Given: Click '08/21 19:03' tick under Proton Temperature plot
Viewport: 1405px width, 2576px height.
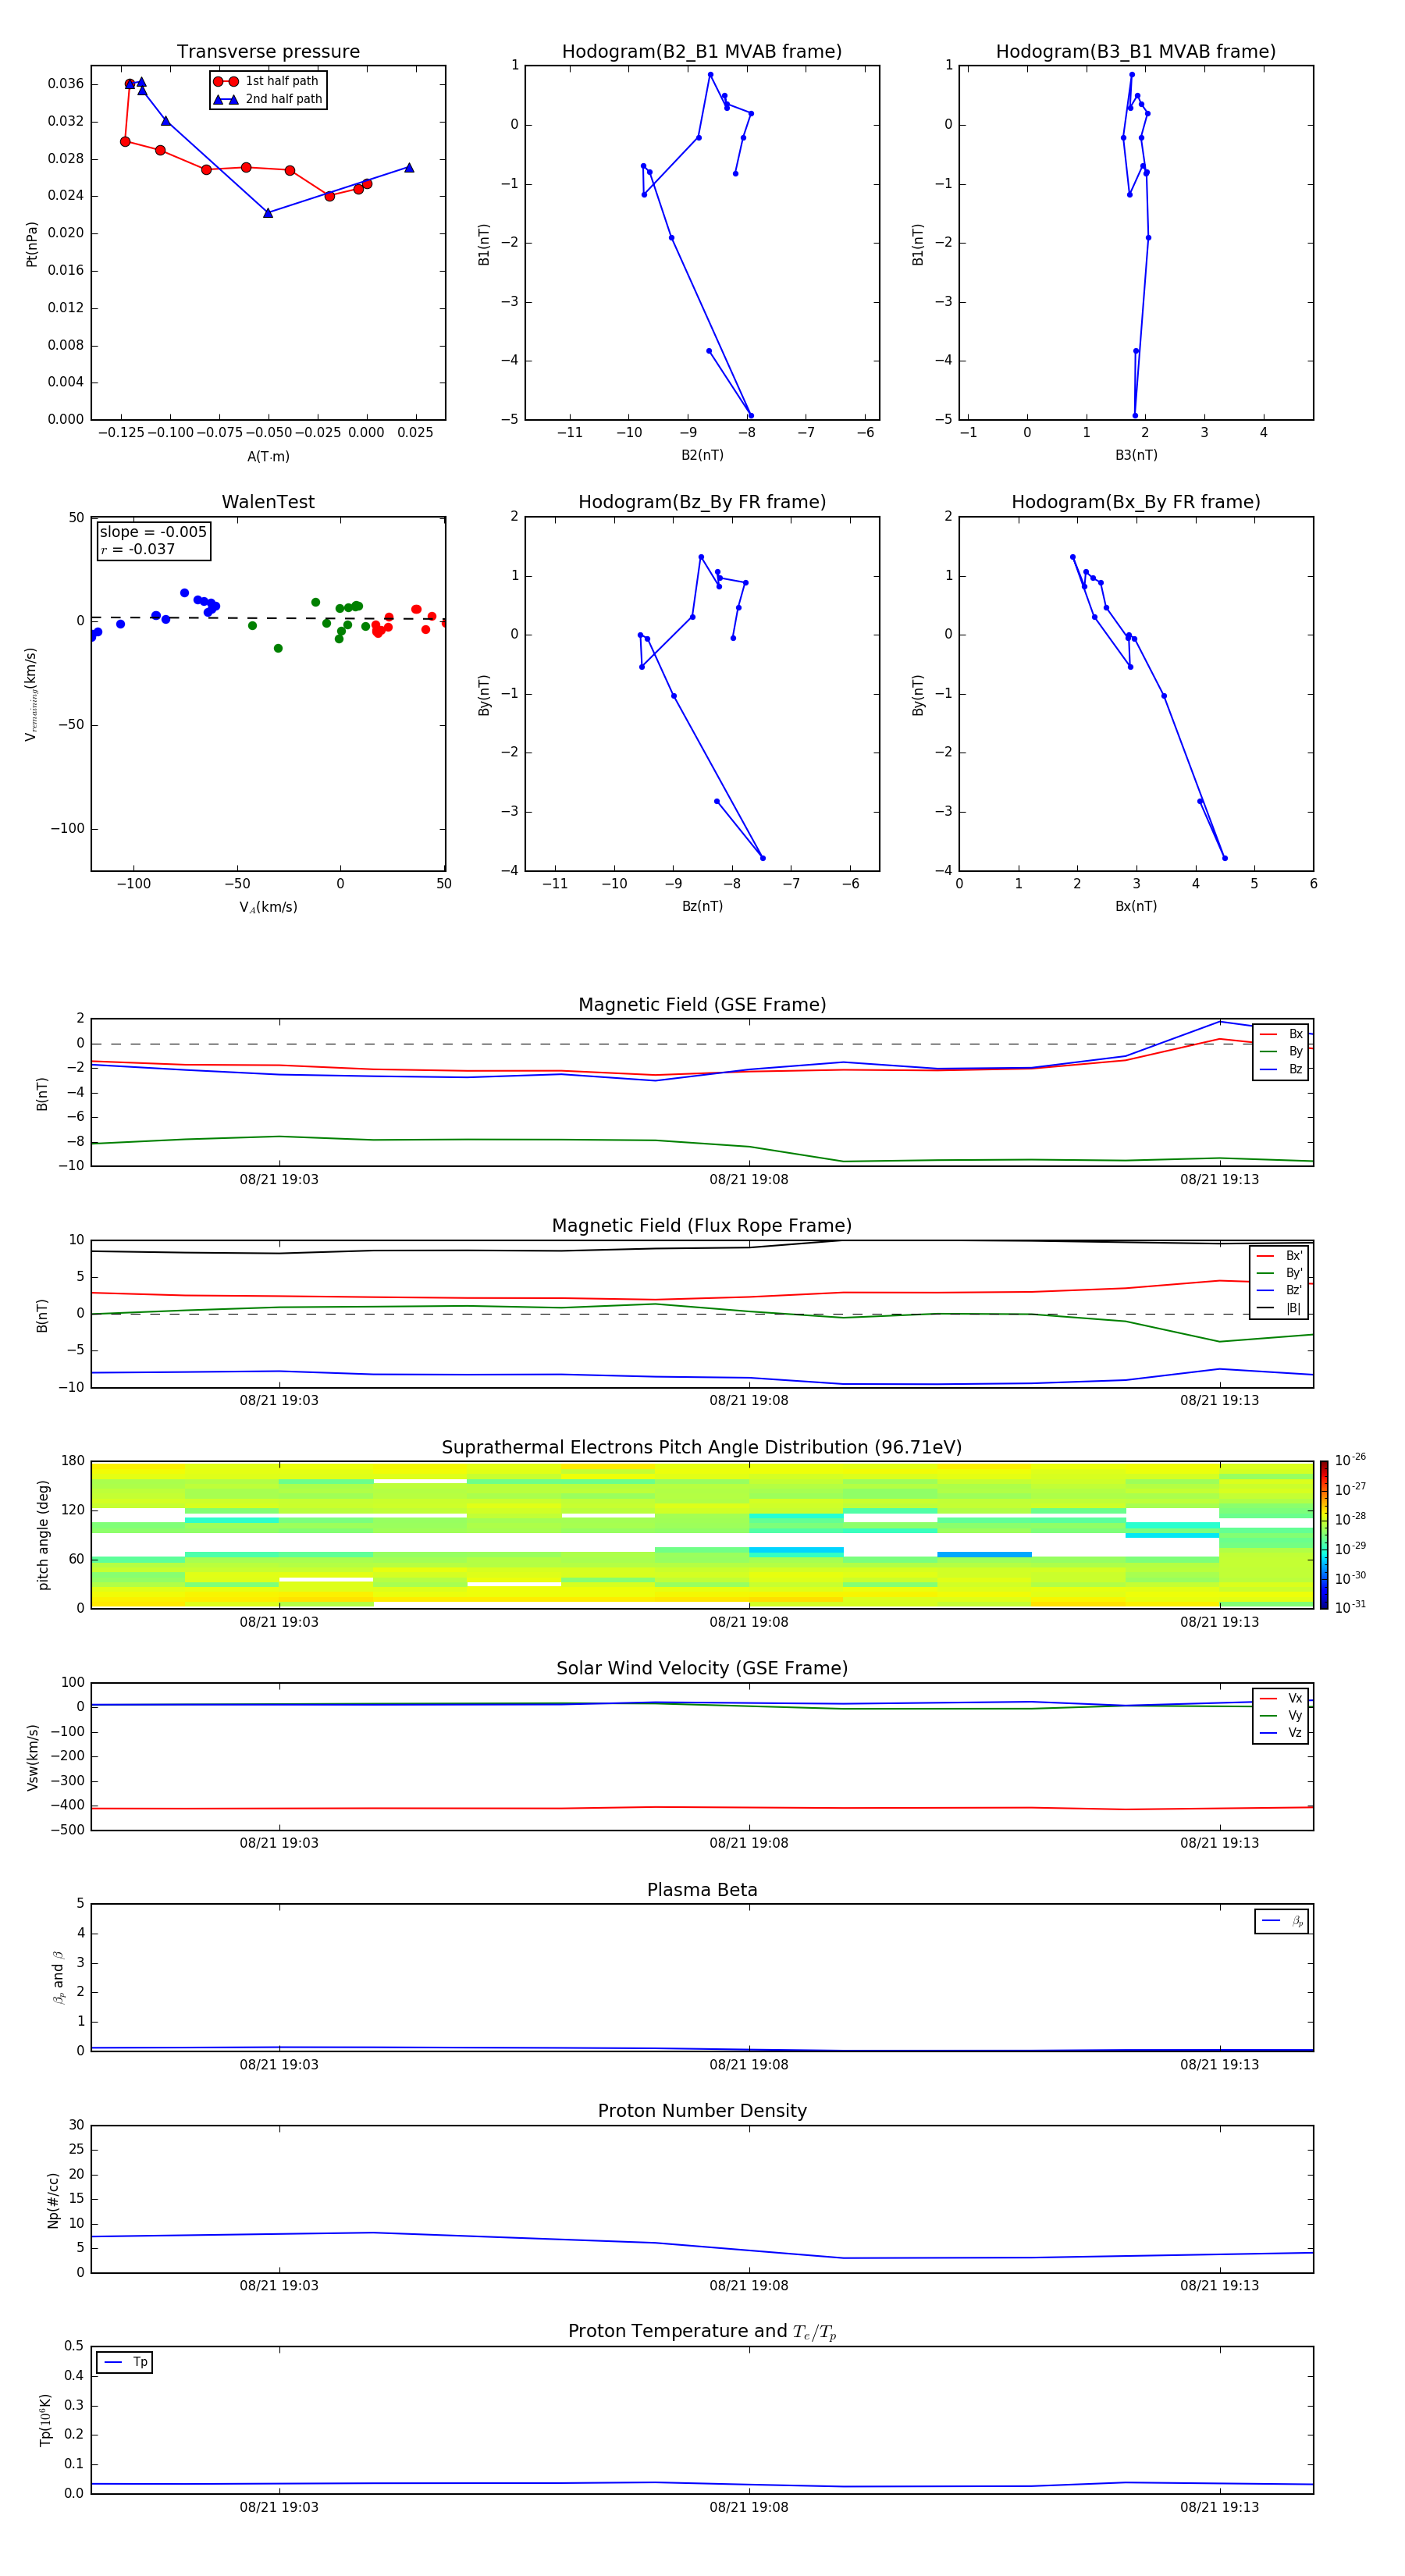Looking at the screenshot, I should coord(279,2507).
